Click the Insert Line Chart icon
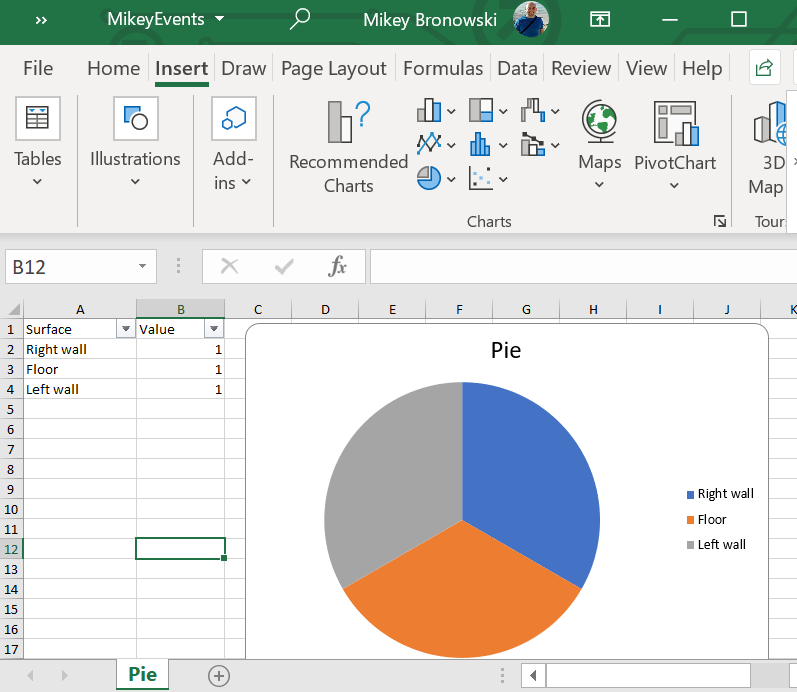 pos(429,144)
